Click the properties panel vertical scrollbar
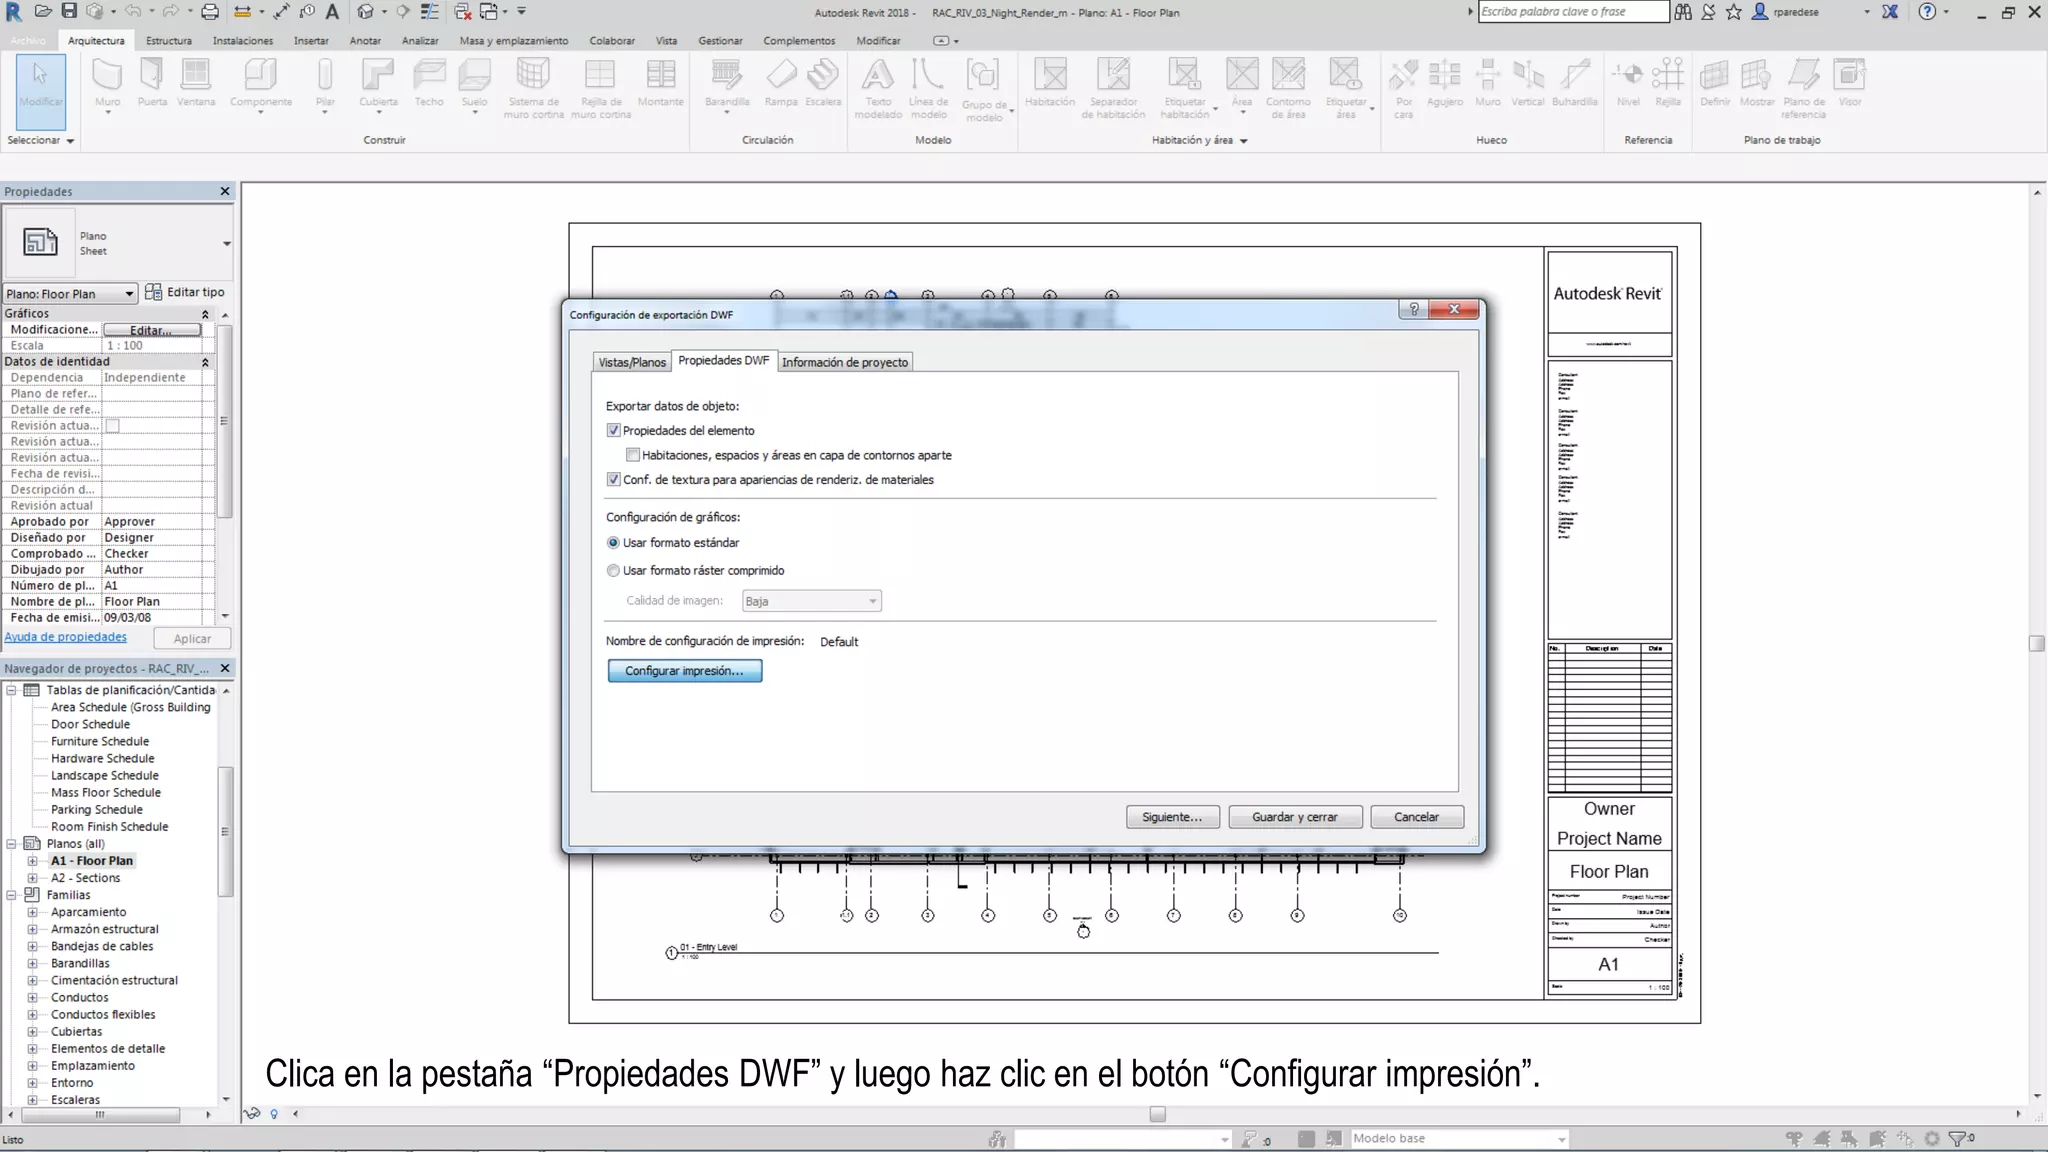The height and width of the screenshot is (1152, 2048). click(225, 420)
